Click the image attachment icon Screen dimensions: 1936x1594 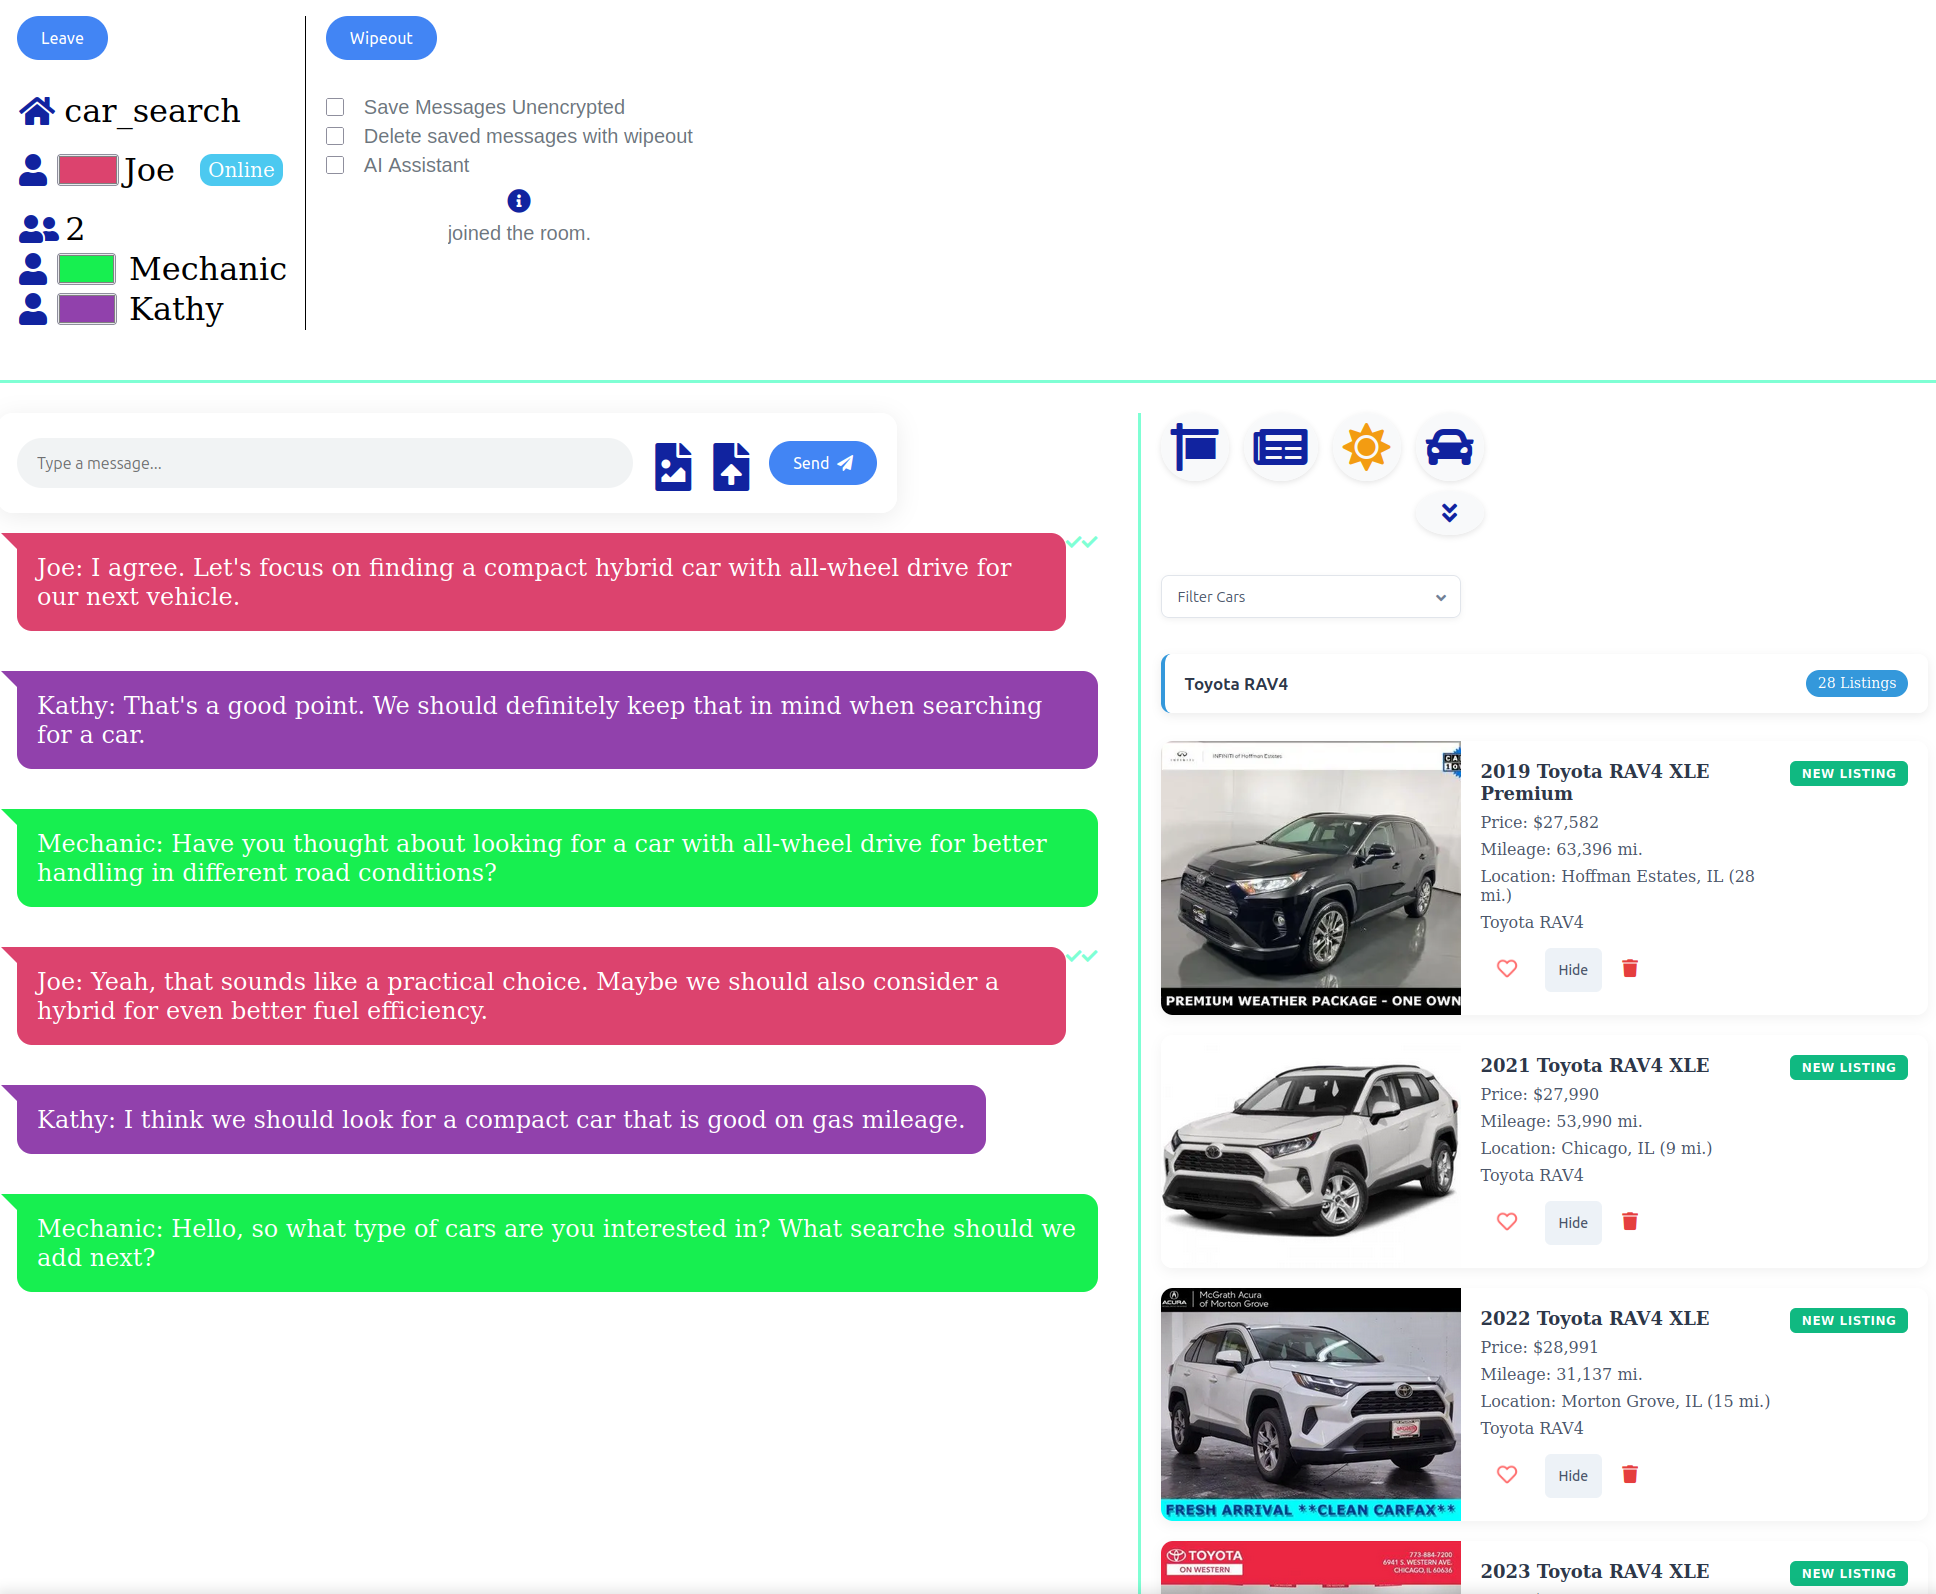pos(673,465)
